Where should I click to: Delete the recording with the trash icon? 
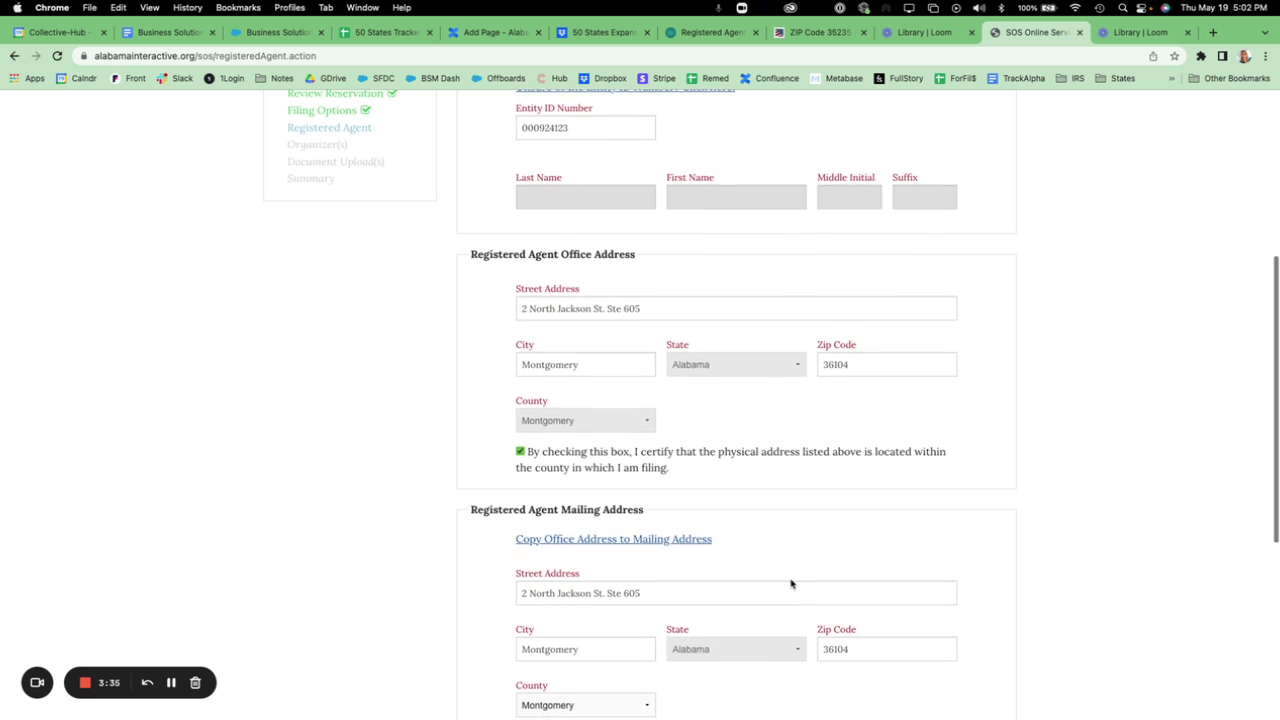point(195,683)
